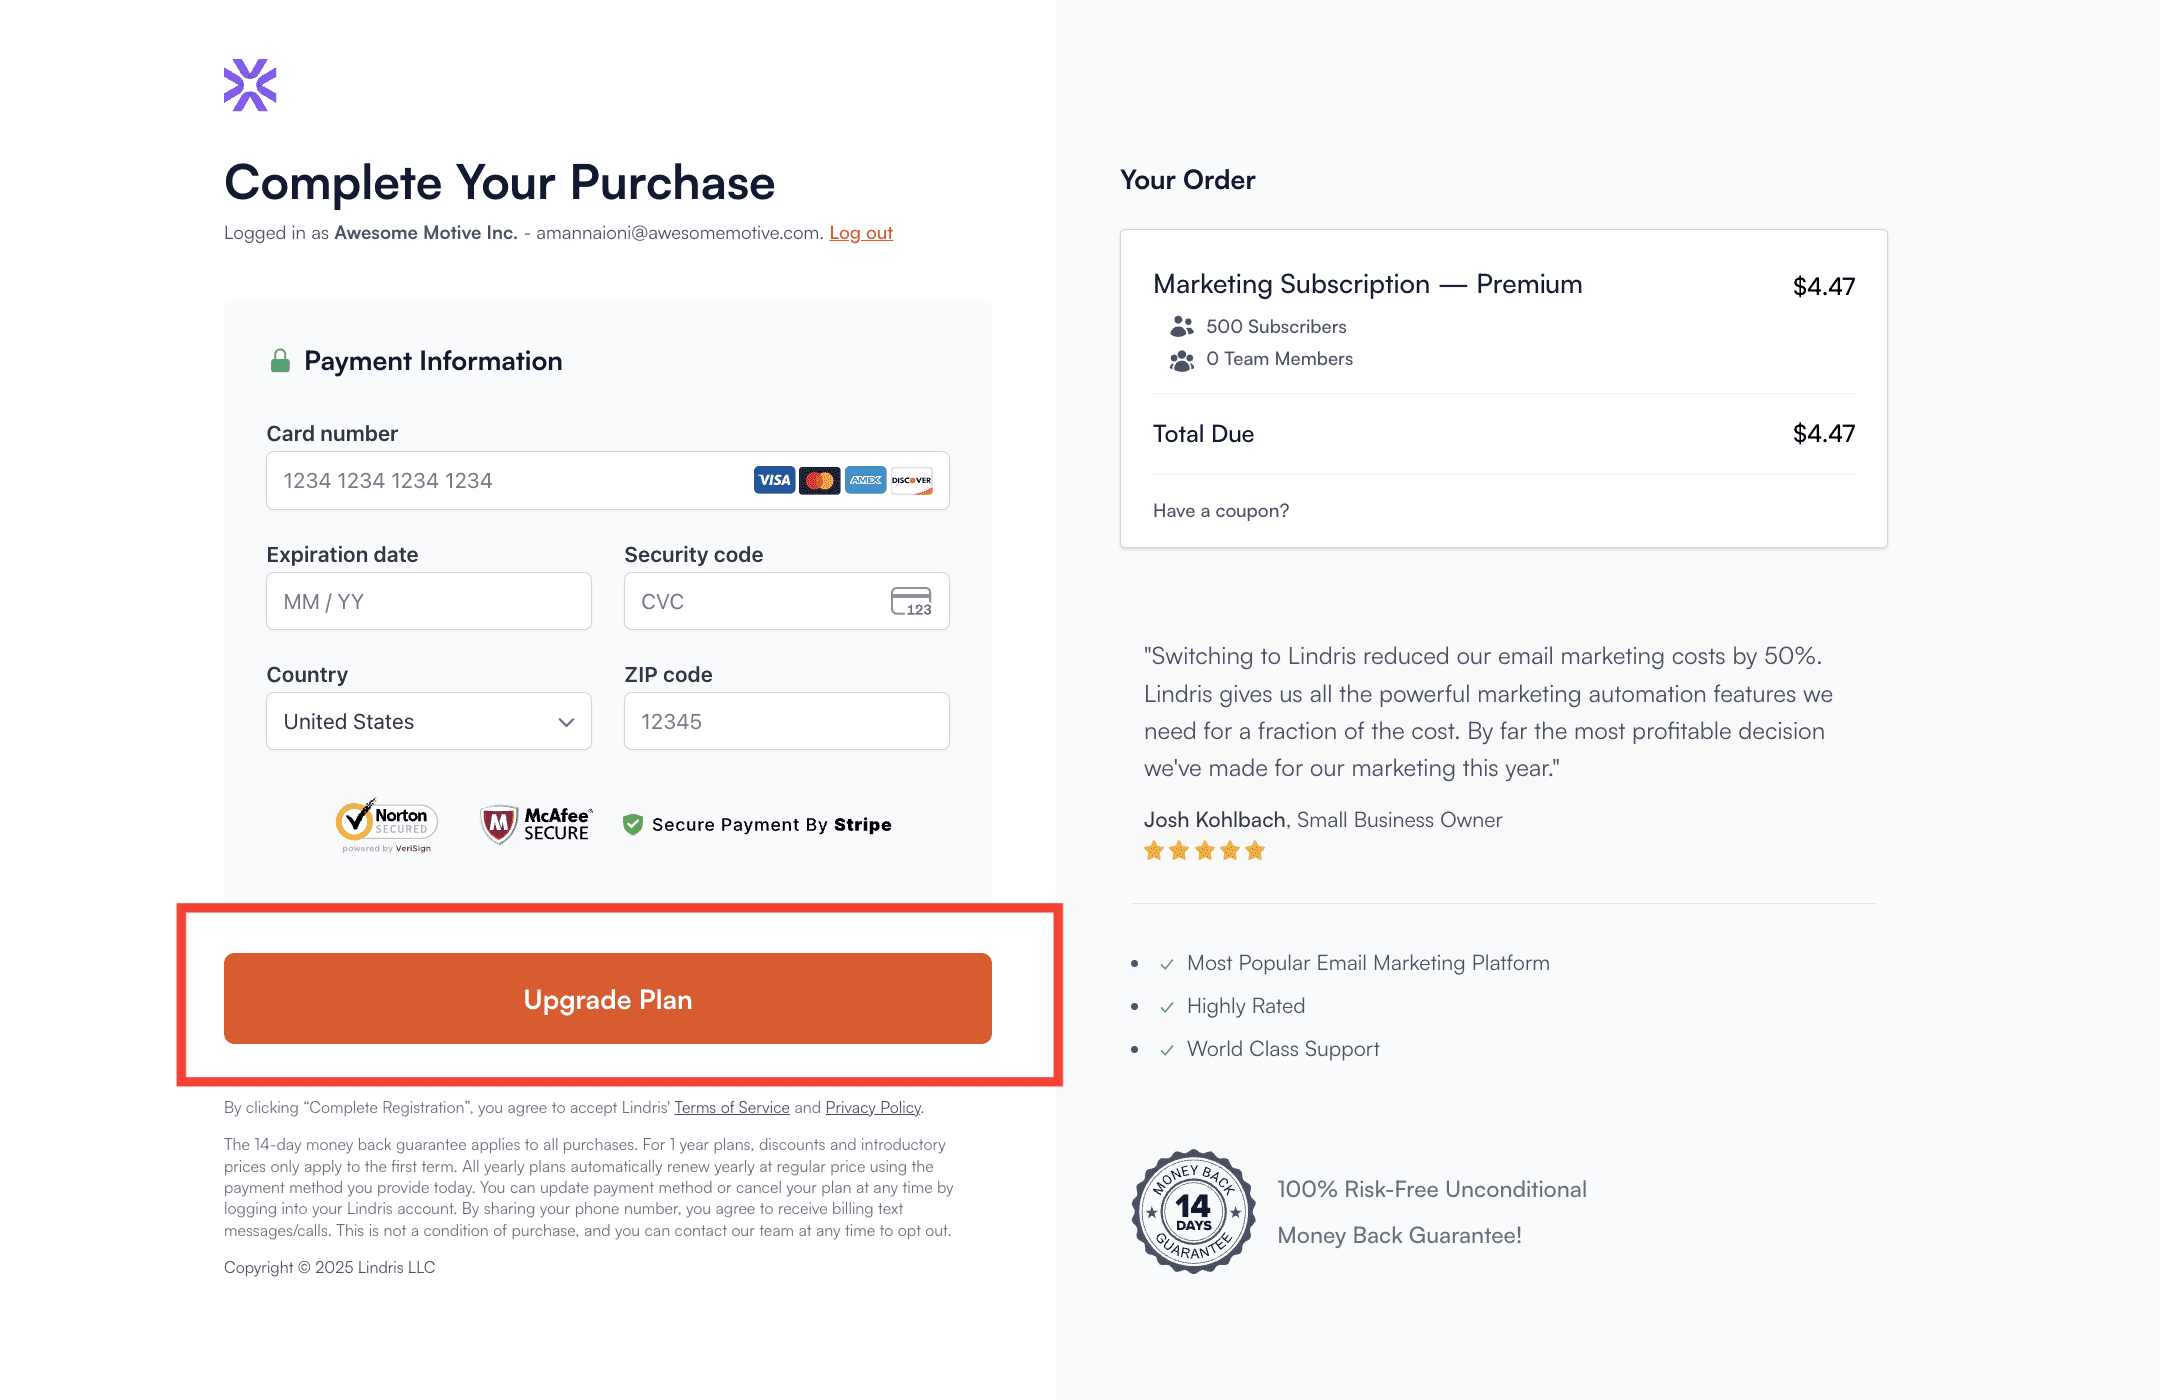Click the CVC card hint icon

tap(911, 601)
